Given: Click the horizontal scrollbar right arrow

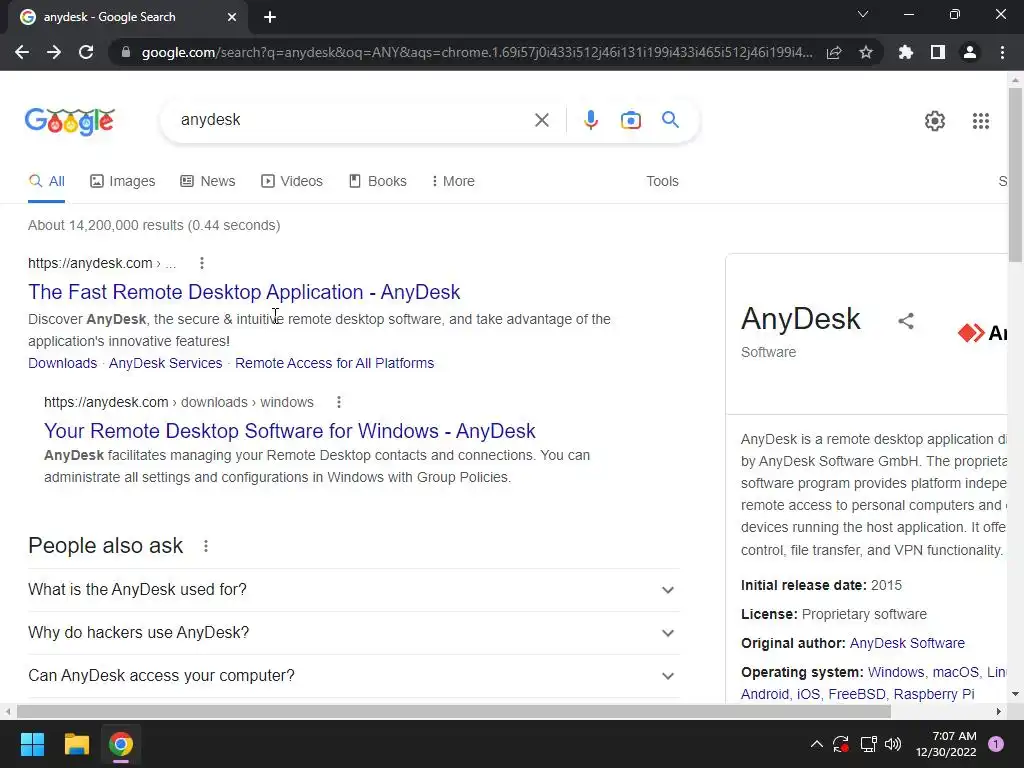Looking at the screenshot, I should pyautogui.click(x=999, y=711).
